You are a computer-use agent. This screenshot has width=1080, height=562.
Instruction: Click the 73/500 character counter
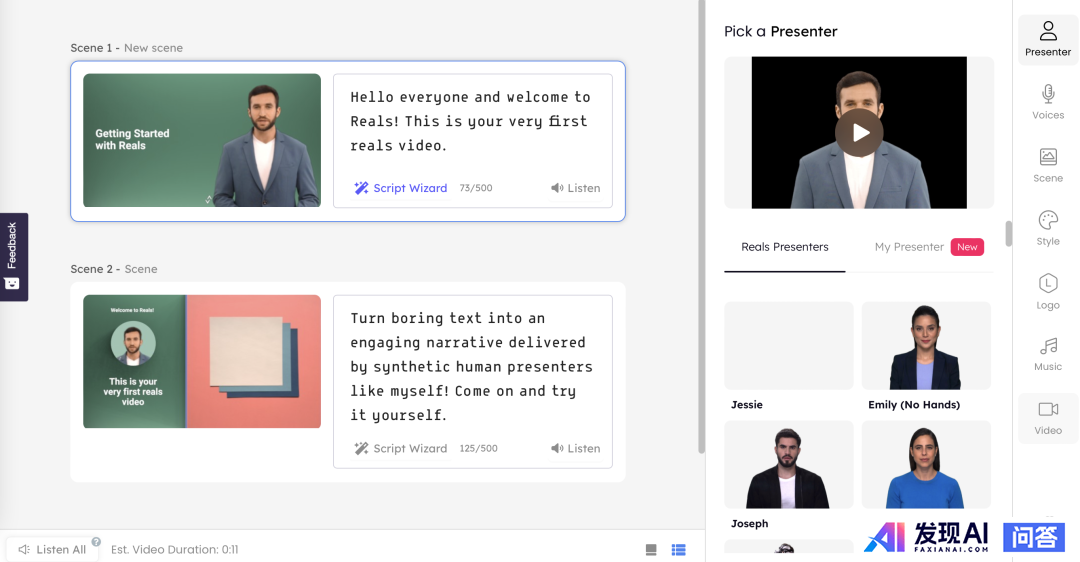[x=476, y=188]
